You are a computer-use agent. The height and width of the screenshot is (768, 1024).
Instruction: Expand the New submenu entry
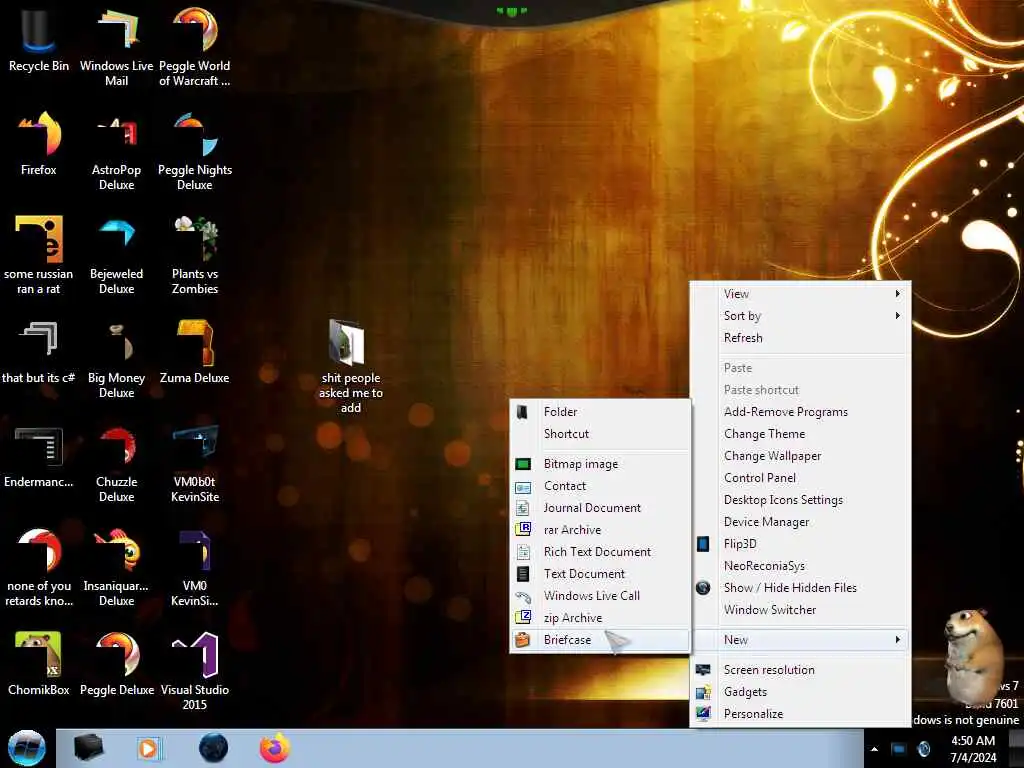(x=800, y=640)
